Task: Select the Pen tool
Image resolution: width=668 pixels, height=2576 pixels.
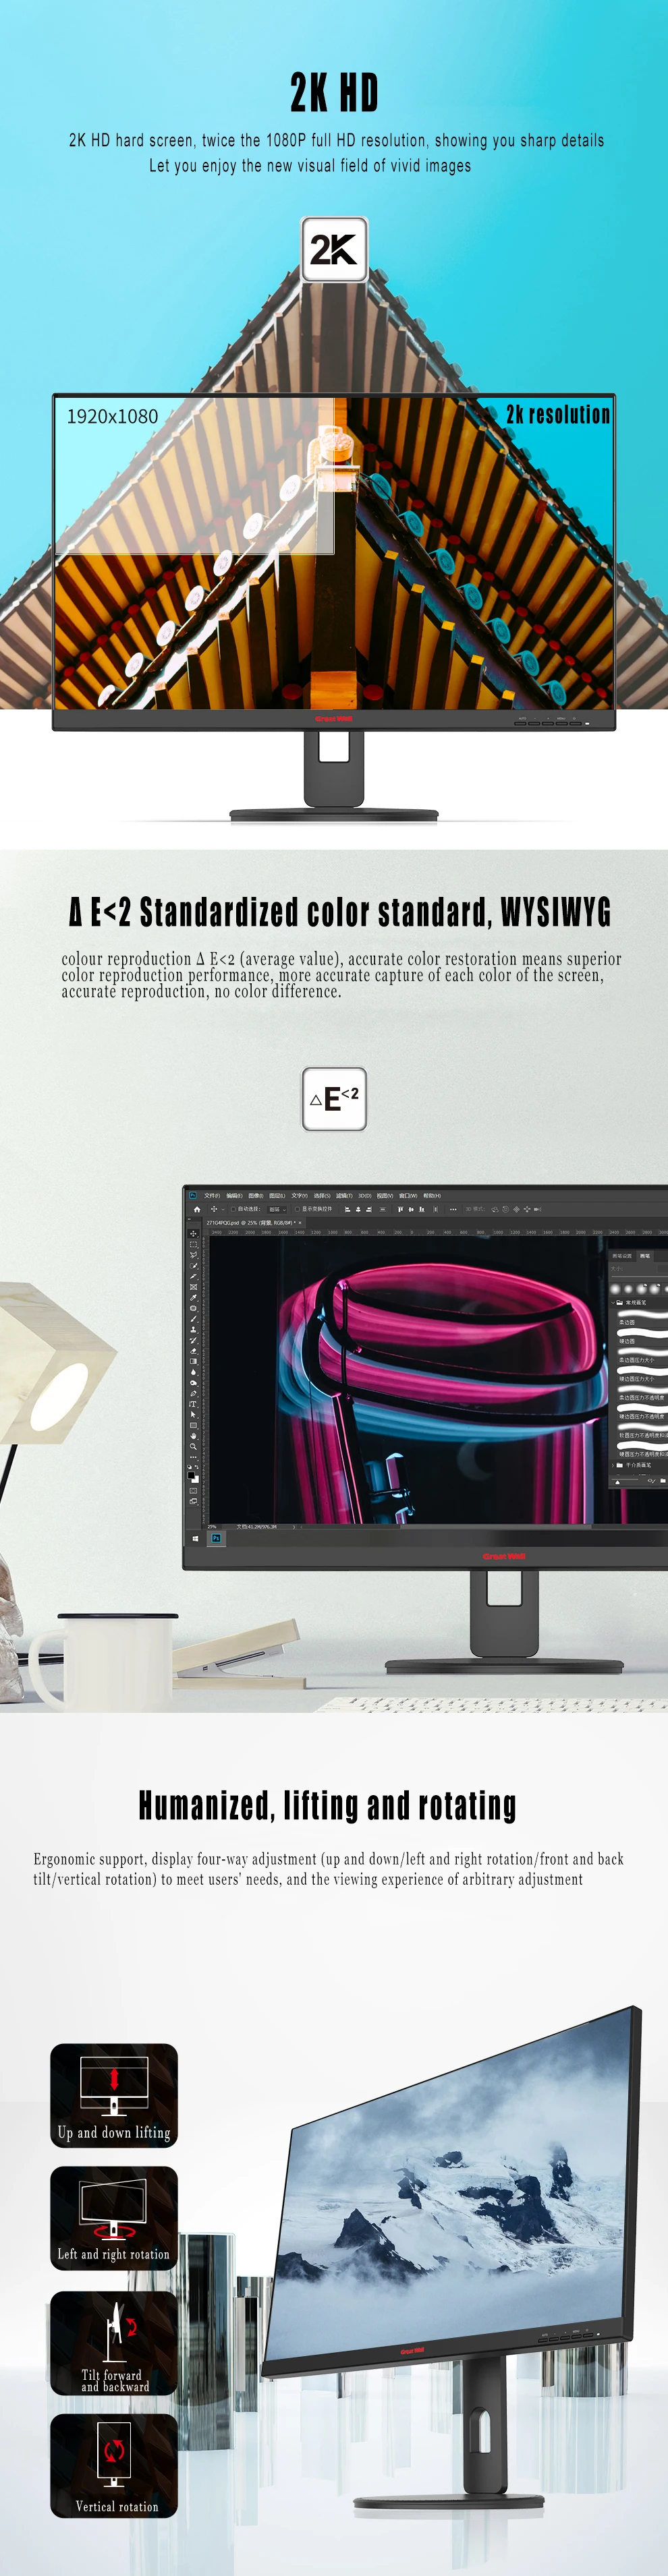Action: (x=193, y=1394)
